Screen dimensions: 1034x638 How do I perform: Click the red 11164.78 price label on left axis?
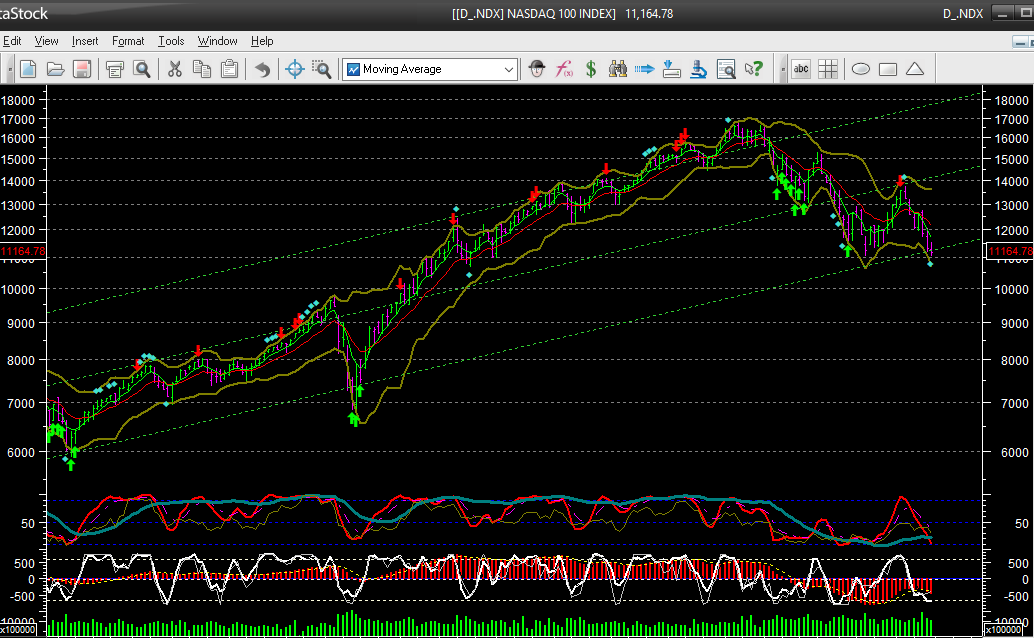[22, 251]
